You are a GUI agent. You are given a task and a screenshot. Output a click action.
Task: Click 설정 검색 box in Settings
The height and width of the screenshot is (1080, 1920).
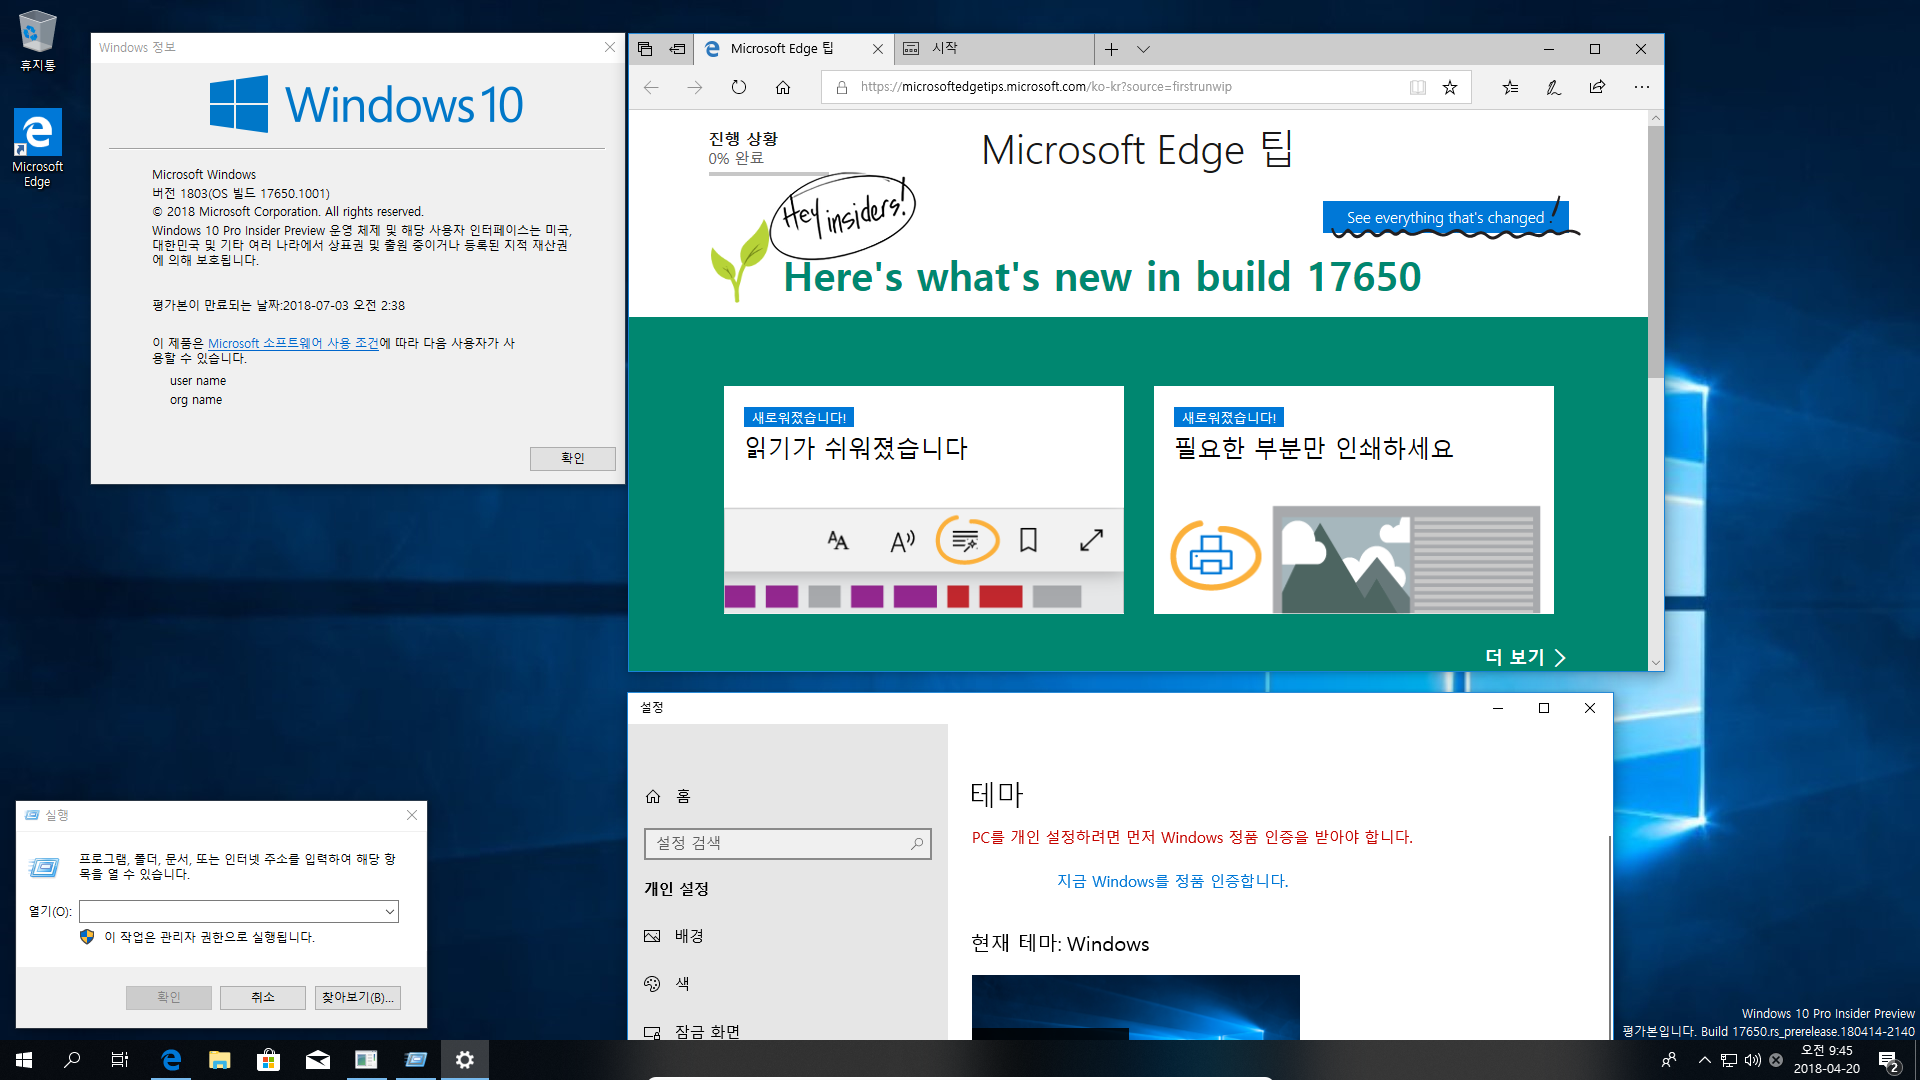(x=788, y=843)
